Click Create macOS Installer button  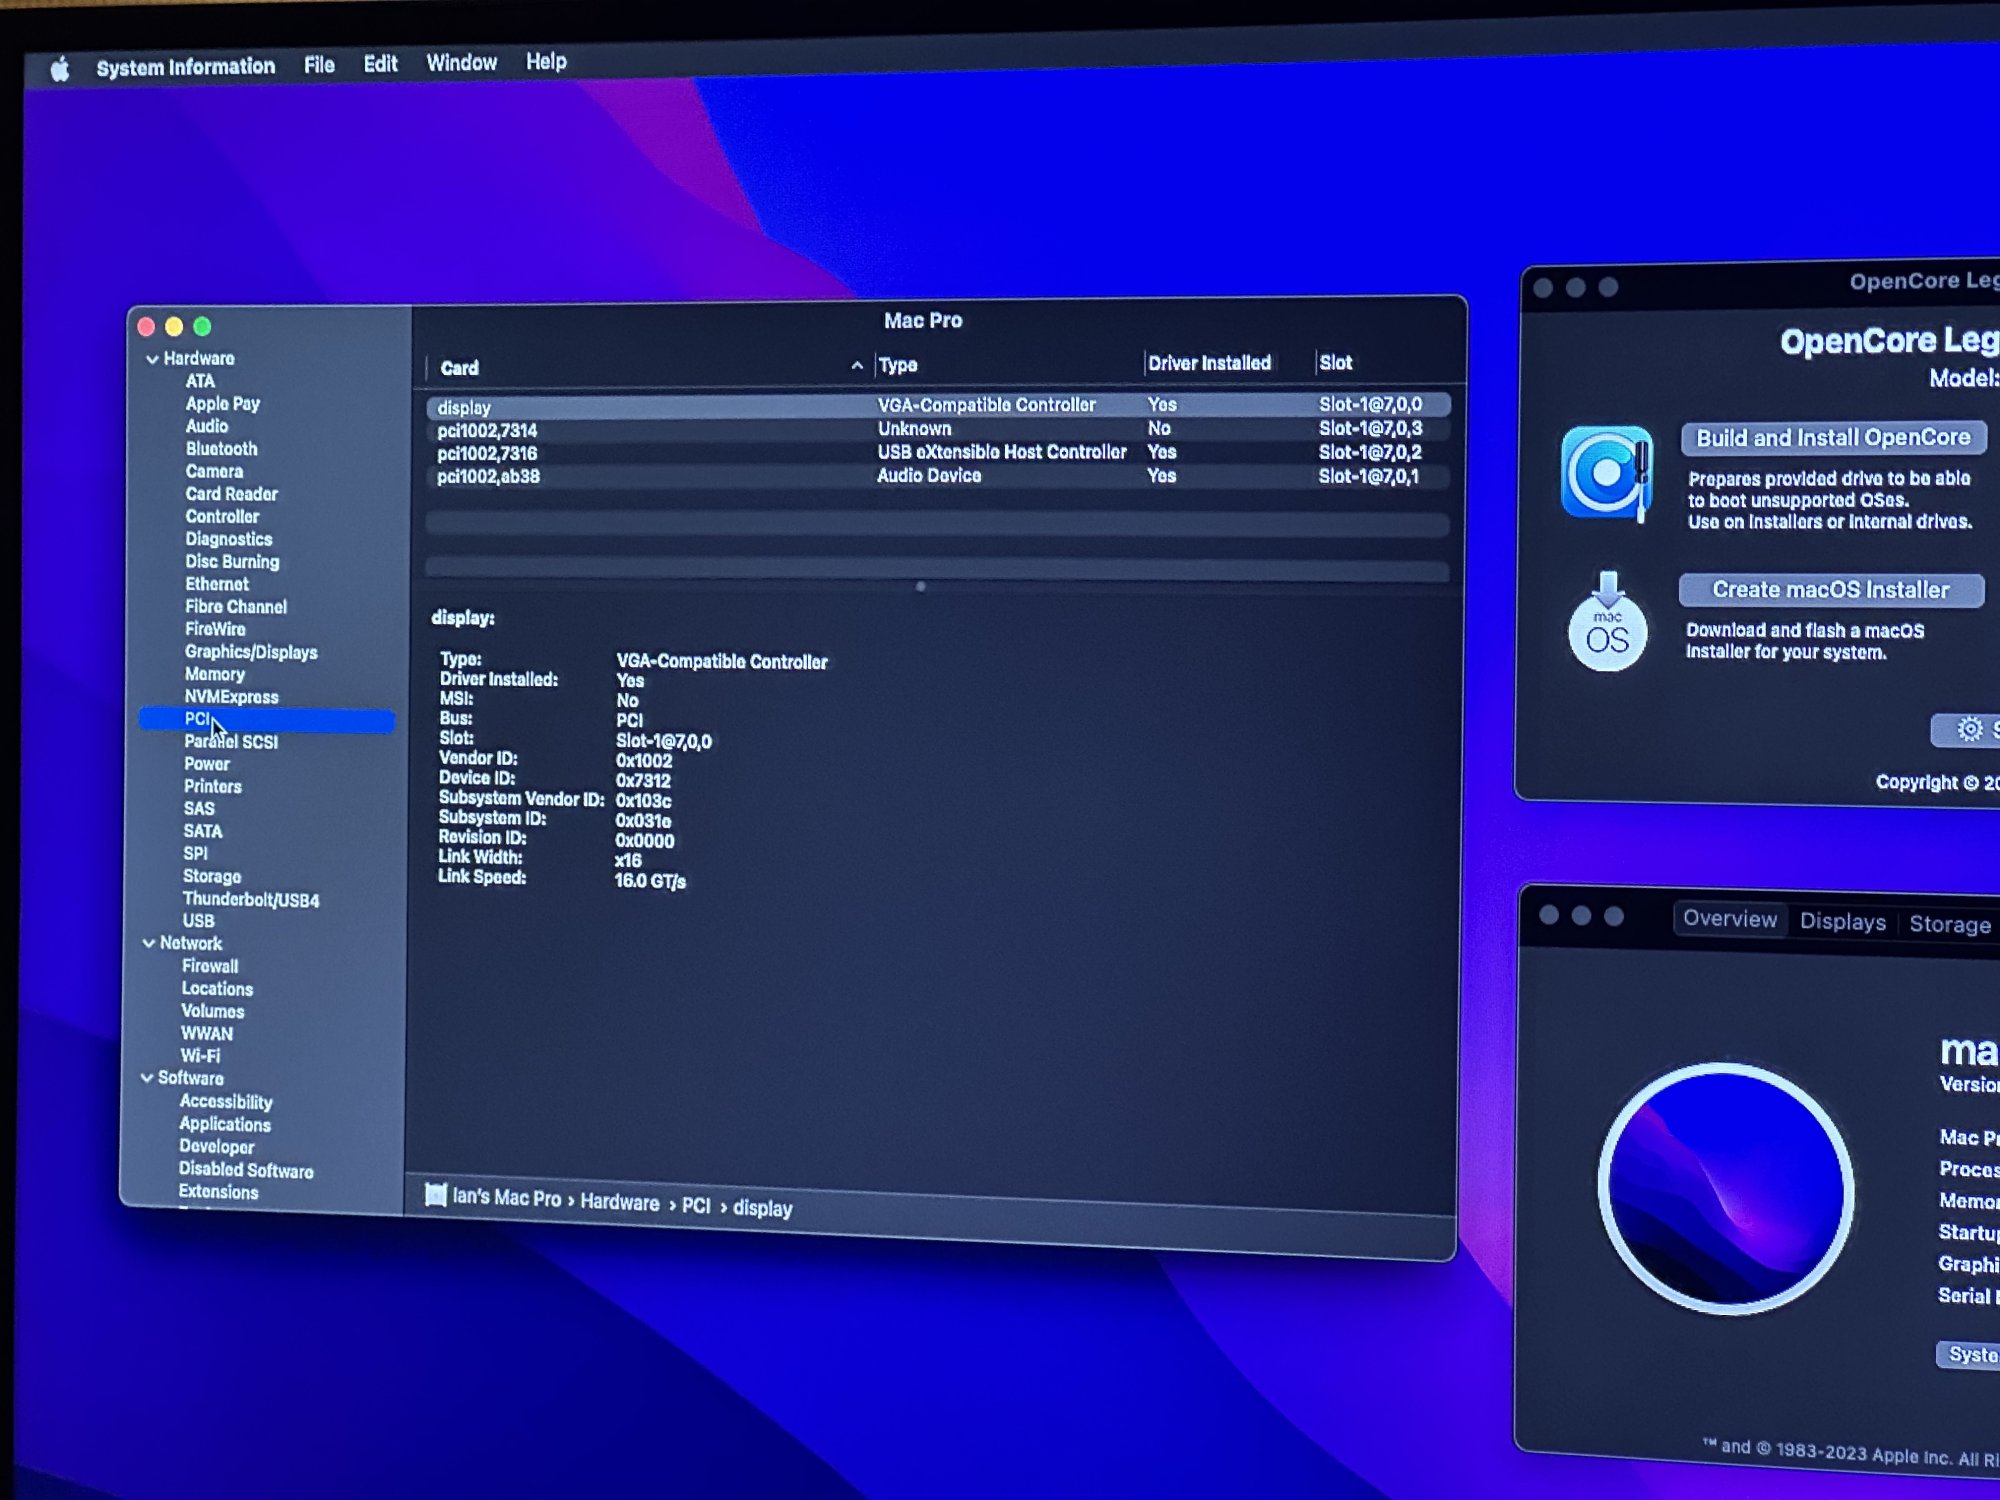click(x=1830, y=590)
